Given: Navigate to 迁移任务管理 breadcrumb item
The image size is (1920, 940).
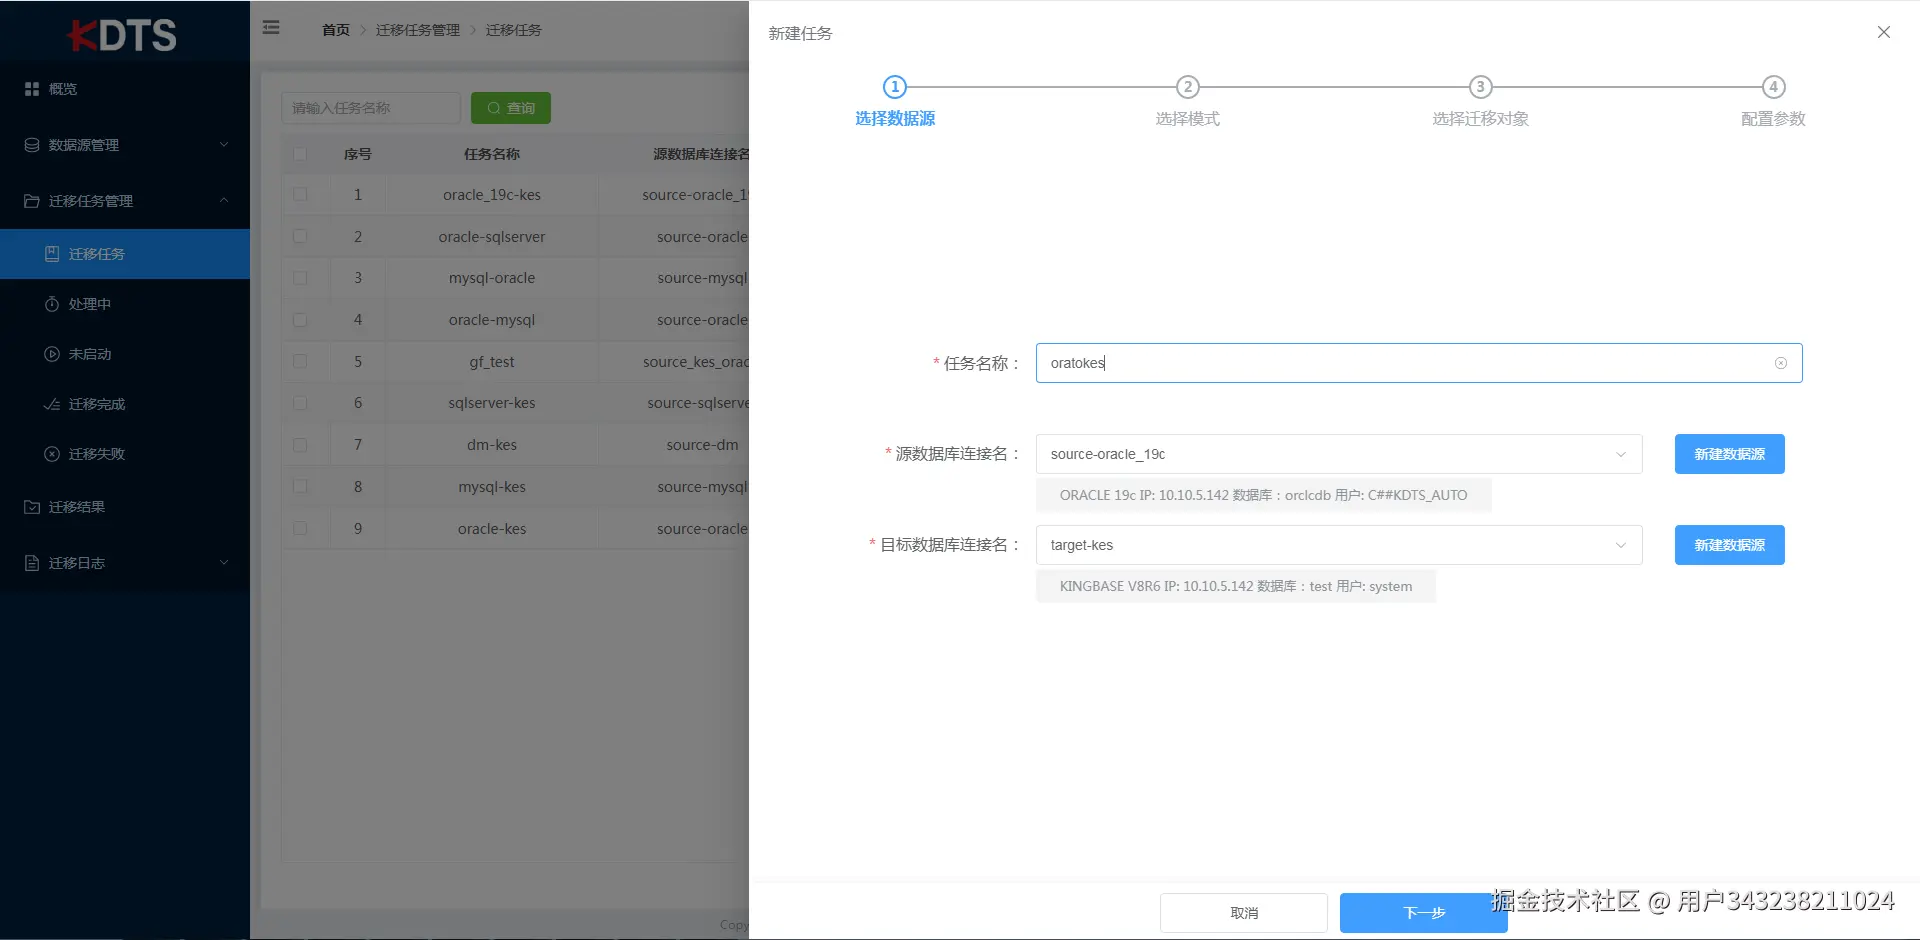Looking at the screenshot, I should point(417,30).
